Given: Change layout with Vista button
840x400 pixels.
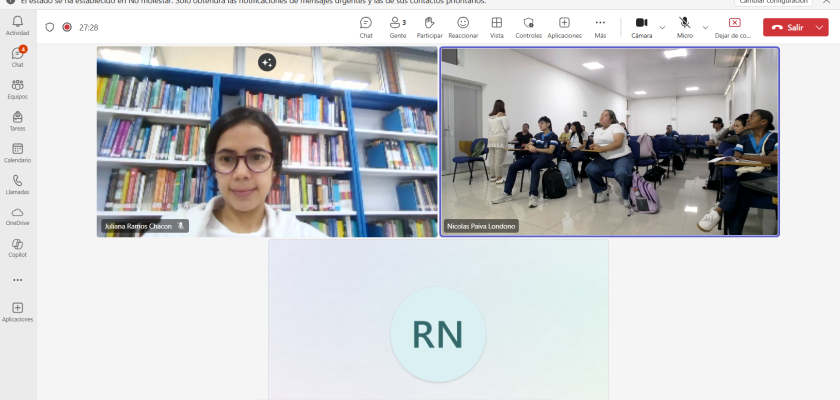Looking at the screenshot, I should (497, 27).
